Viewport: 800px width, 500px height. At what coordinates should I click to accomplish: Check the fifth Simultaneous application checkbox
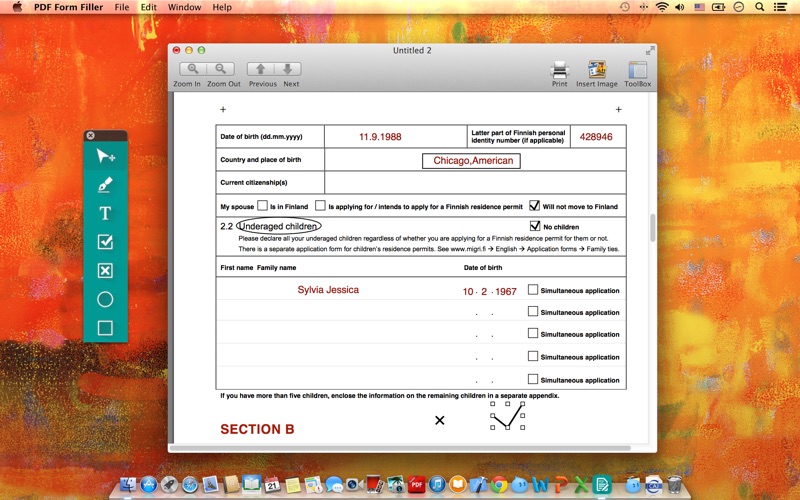[x=533, y=379]
